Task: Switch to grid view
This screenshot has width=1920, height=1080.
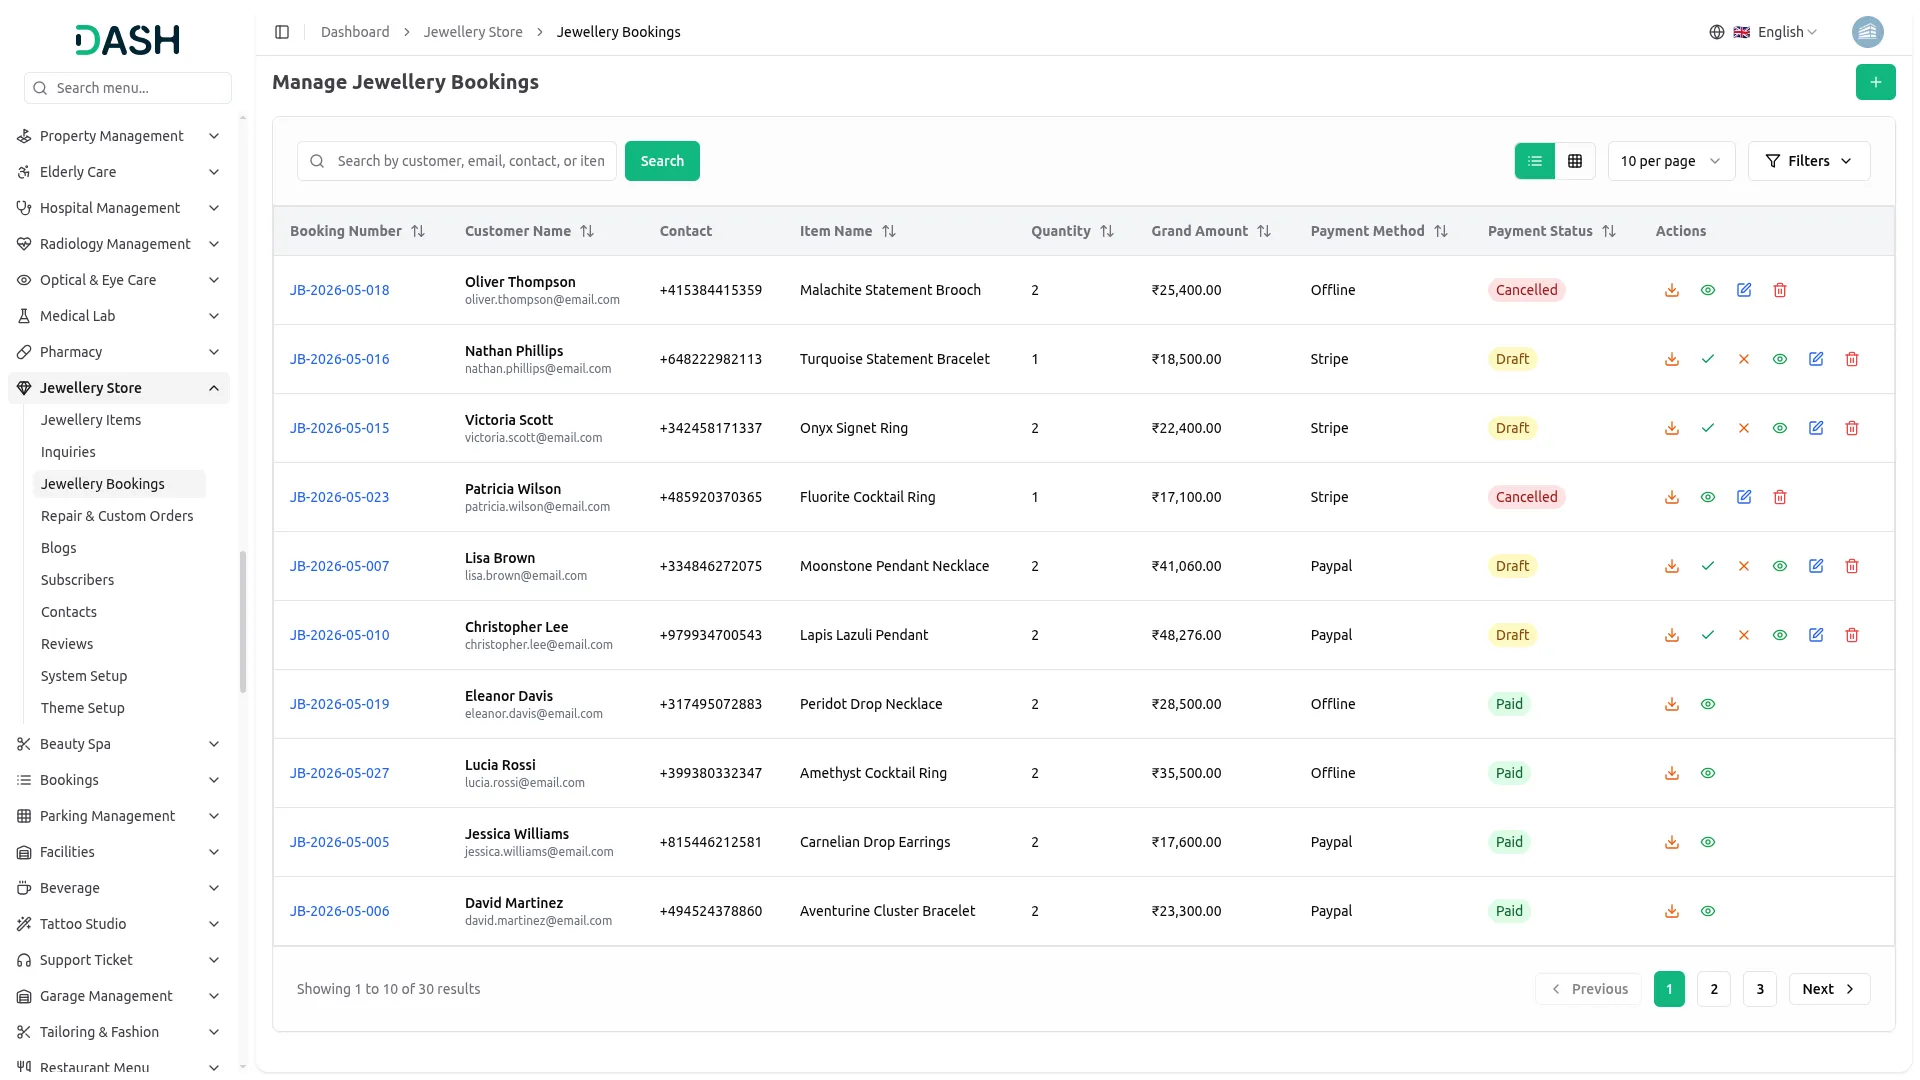Action: pyautogui.click(x=1574, y=161)
